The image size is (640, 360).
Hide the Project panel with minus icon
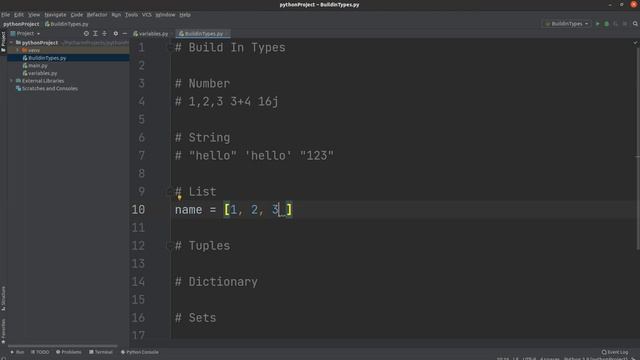[x=124, y=33]
